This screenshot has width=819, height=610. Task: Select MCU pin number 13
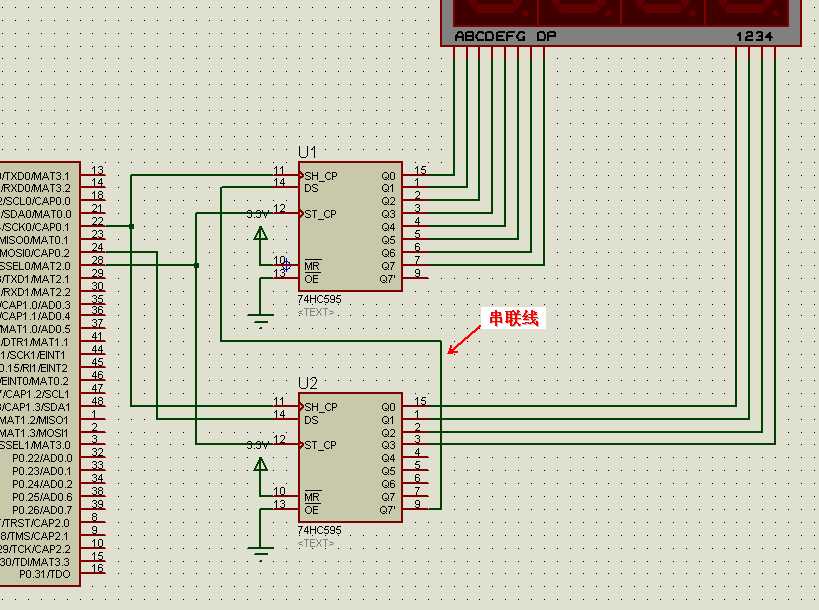(x=98, y=170)
